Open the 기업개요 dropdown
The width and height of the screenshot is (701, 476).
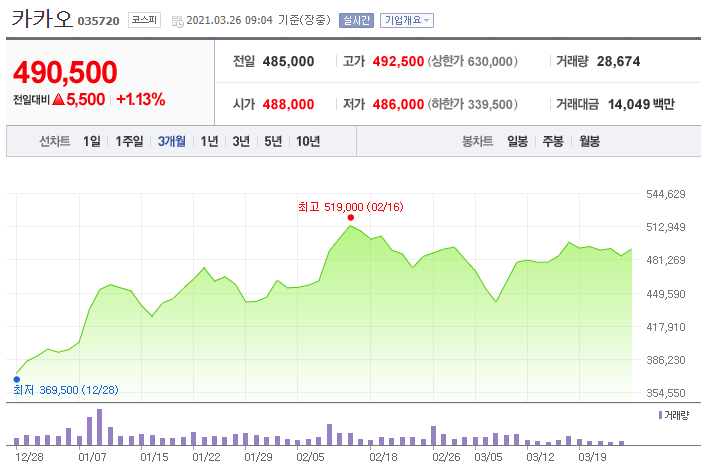(x=407, y=21)
